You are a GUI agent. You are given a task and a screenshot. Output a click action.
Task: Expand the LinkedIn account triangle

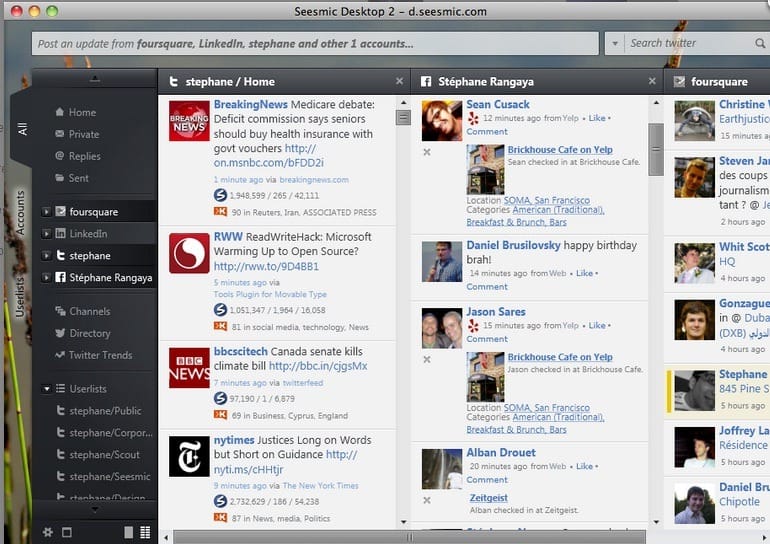pos(46,234)
